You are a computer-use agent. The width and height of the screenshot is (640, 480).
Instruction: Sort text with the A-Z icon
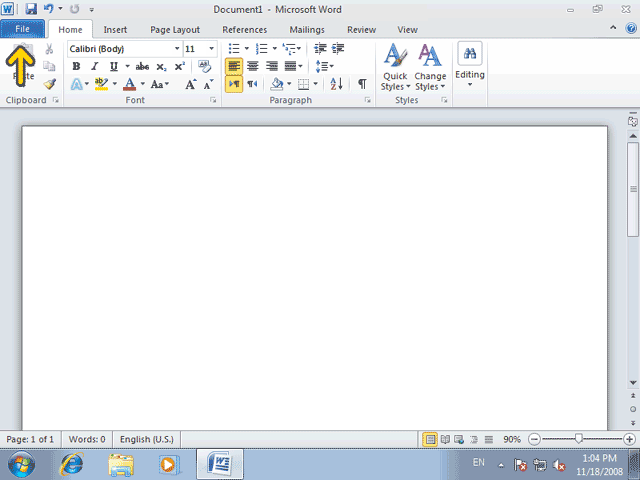click(336, 84)
